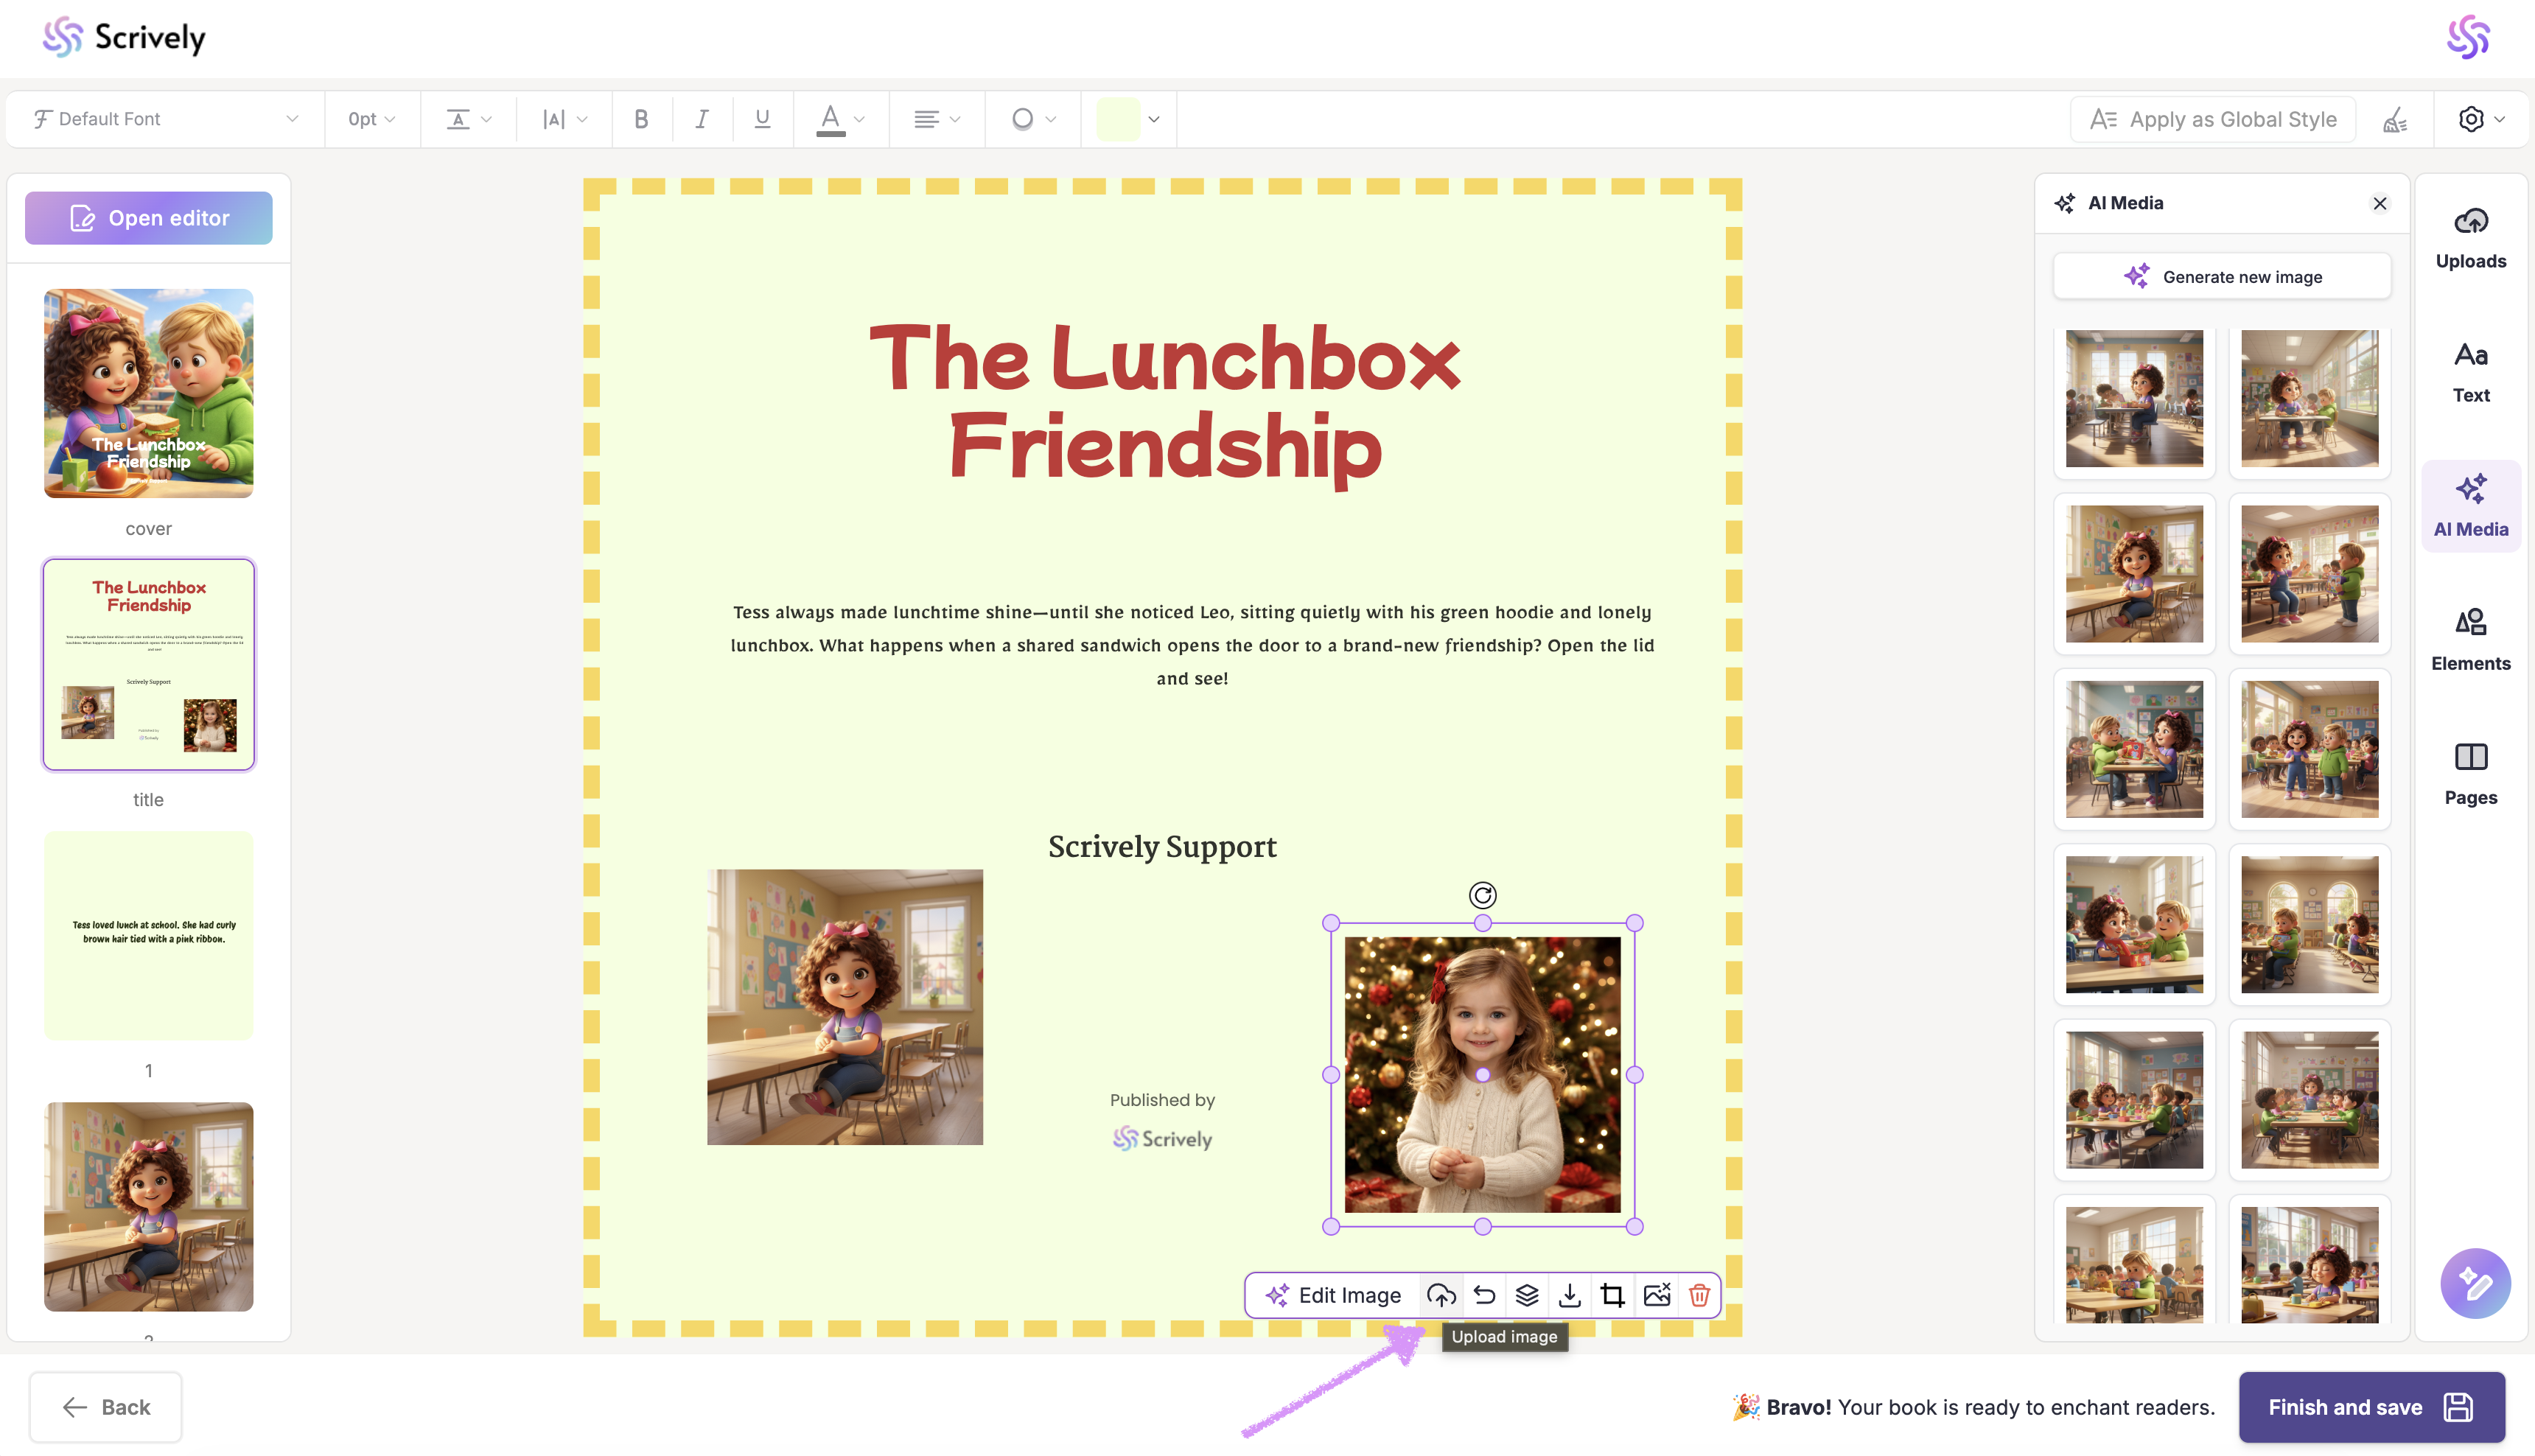
Task: Open the Default Font dropdown
Action: tap(165, 119)
